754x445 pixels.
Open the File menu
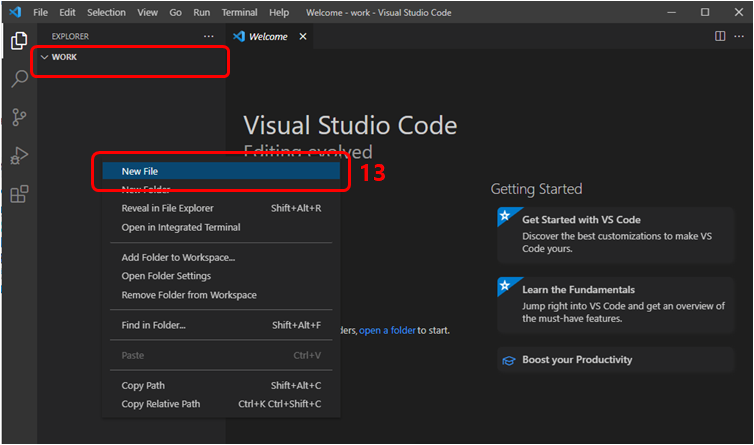40,13
